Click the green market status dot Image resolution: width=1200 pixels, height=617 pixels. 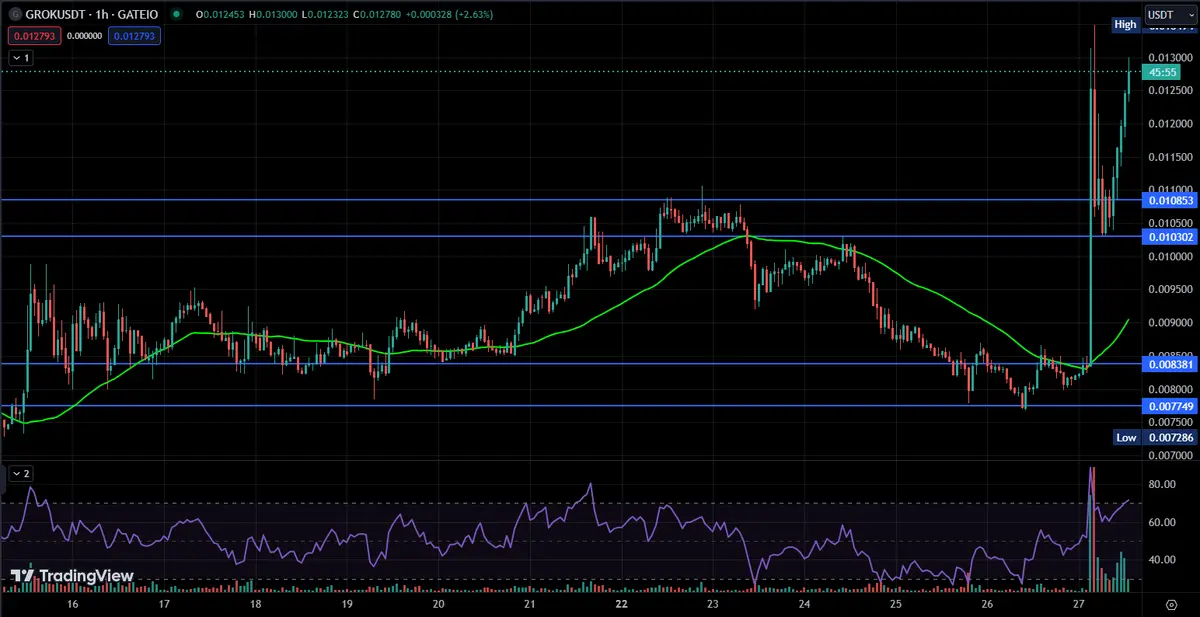click(176, 15)
